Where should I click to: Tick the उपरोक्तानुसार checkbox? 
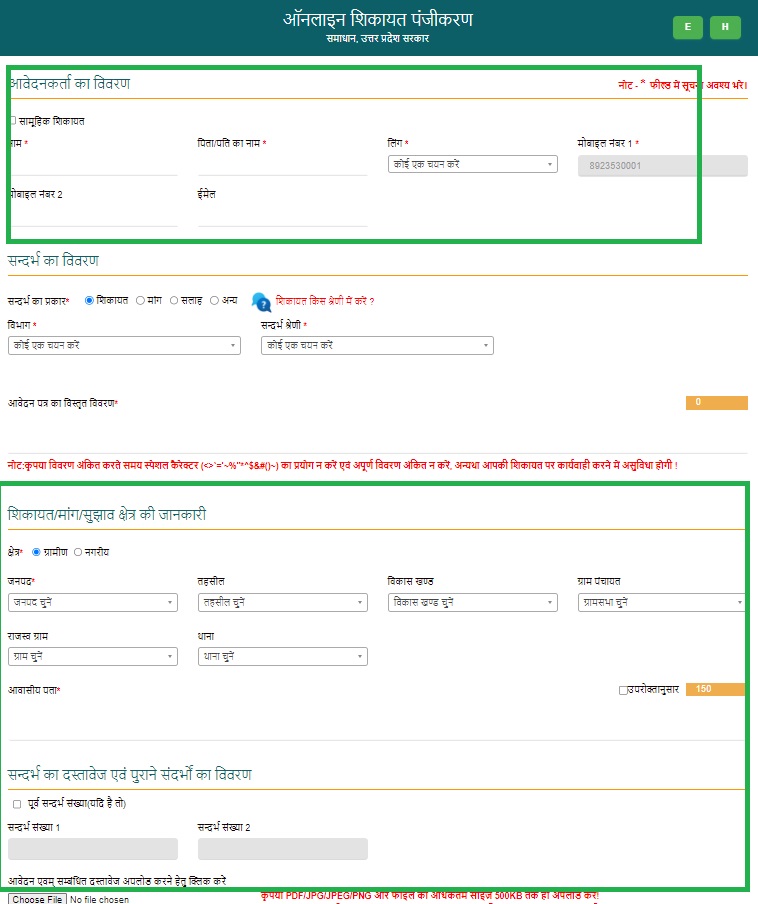tap(623, 690)
